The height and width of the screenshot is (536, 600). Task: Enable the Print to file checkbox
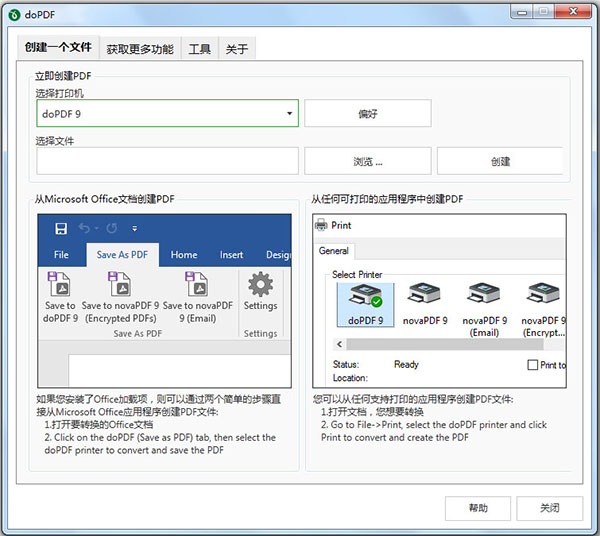532,365
